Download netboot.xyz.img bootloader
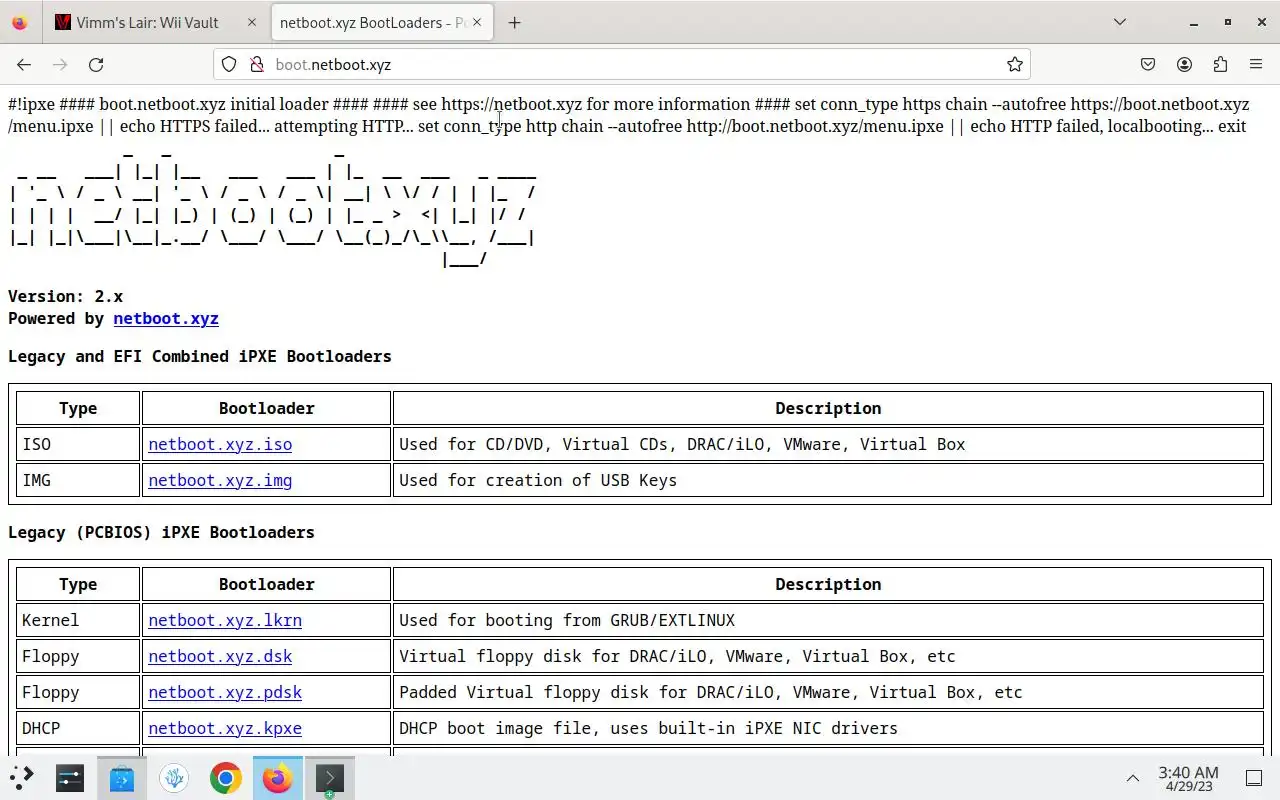 pos(220,480)
